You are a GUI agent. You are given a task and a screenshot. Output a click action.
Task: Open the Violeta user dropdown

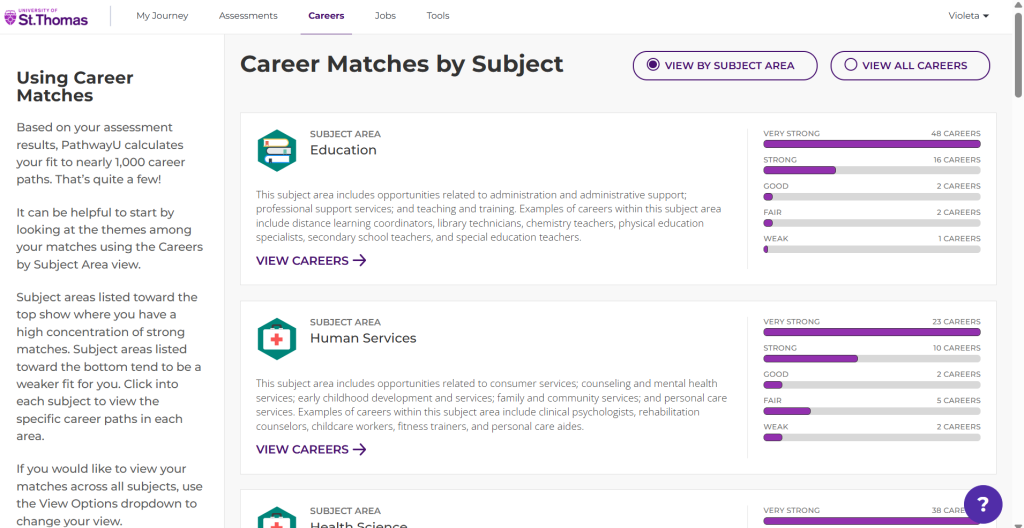pyautogui.click(x=968, y=16)
